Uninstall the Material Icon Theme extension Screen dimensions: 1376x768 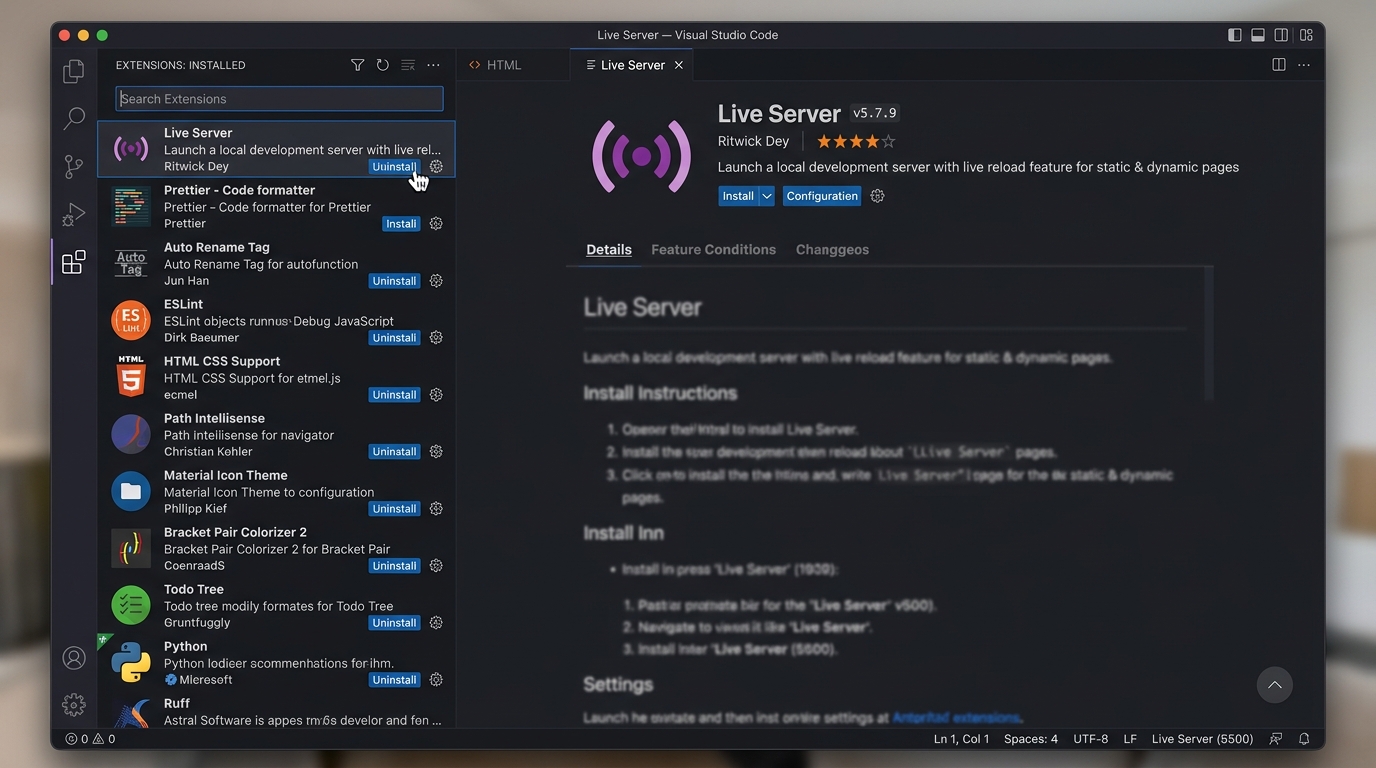394,509
